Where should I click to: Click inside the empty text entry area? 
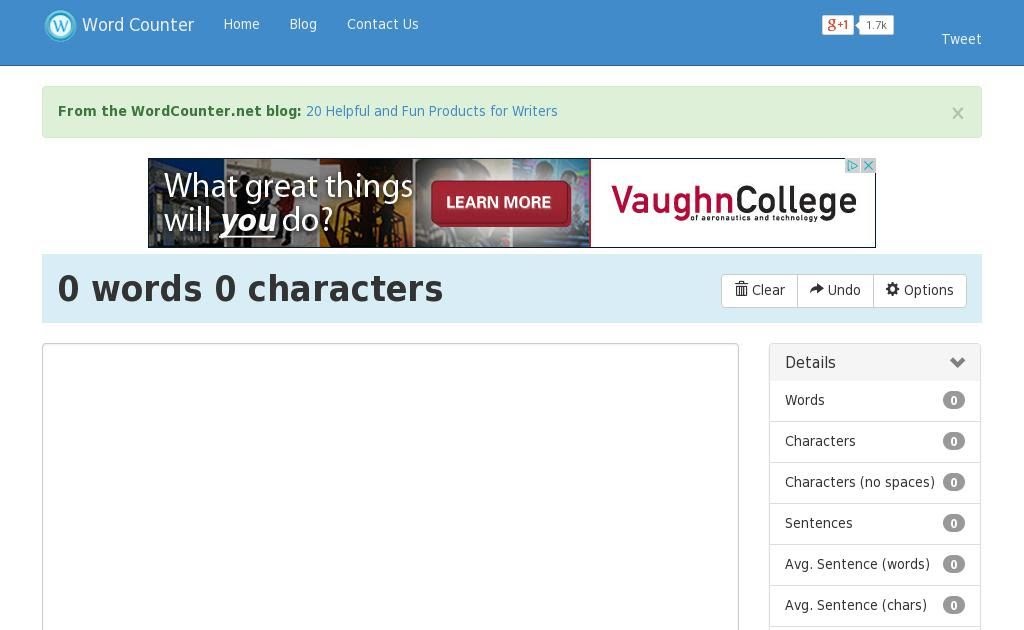point(391,486)
